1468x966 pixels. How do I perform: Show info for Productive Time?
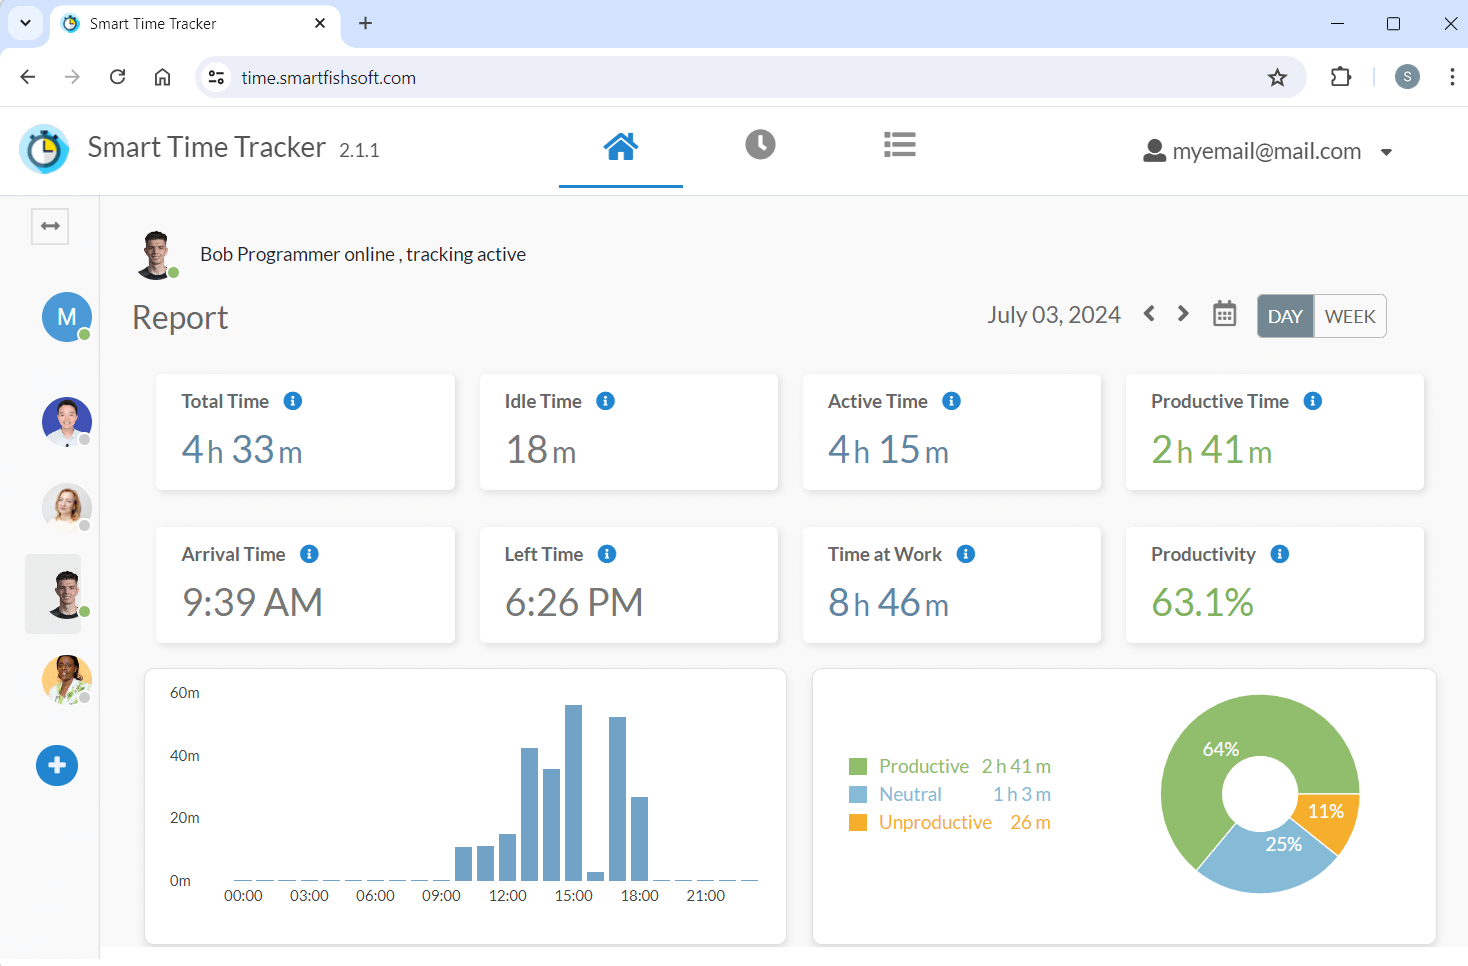(1313, 401)
